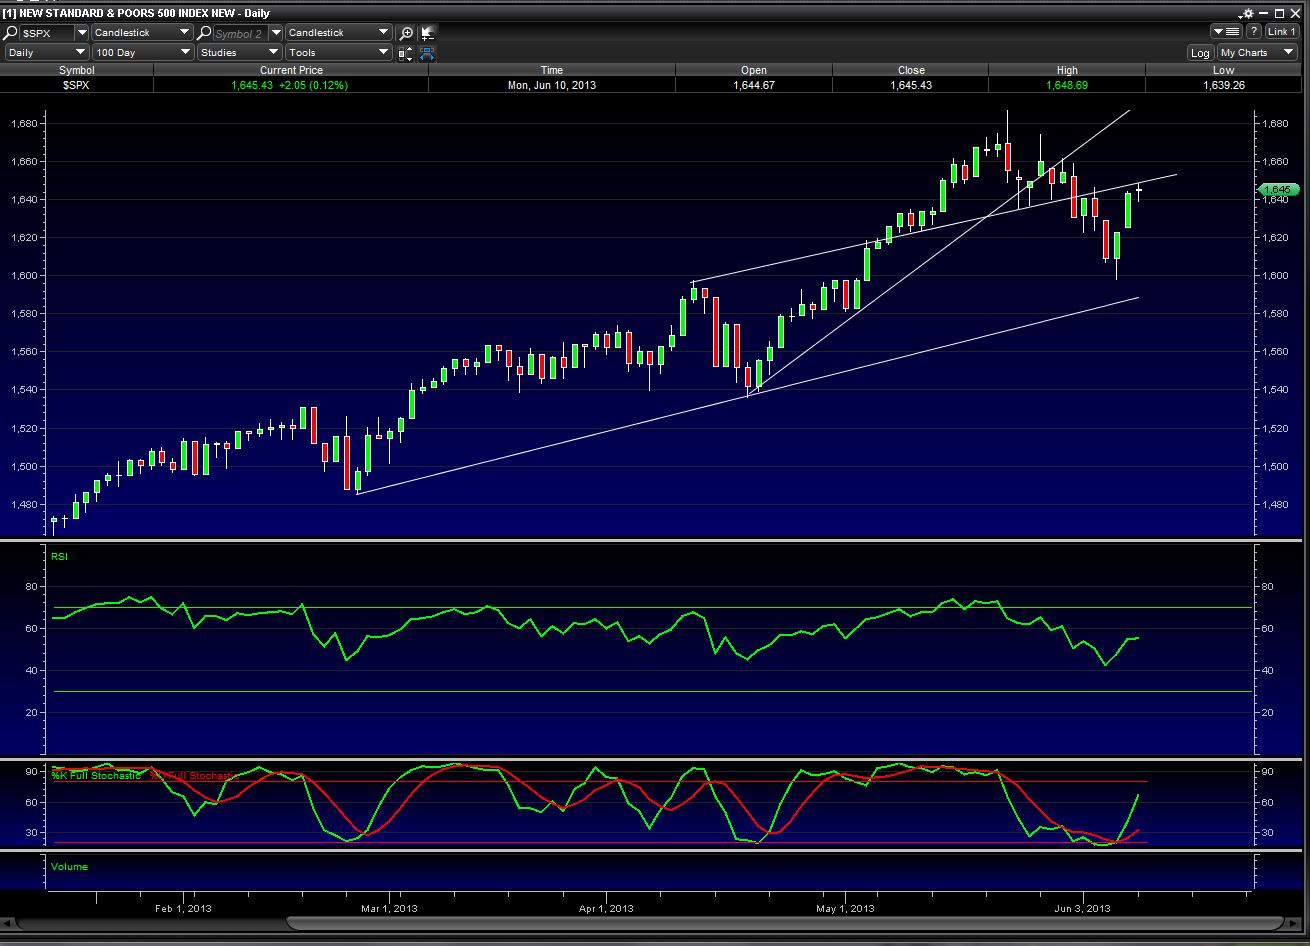Click the blue chart scroll arrows icon

[x=427, y=53]
